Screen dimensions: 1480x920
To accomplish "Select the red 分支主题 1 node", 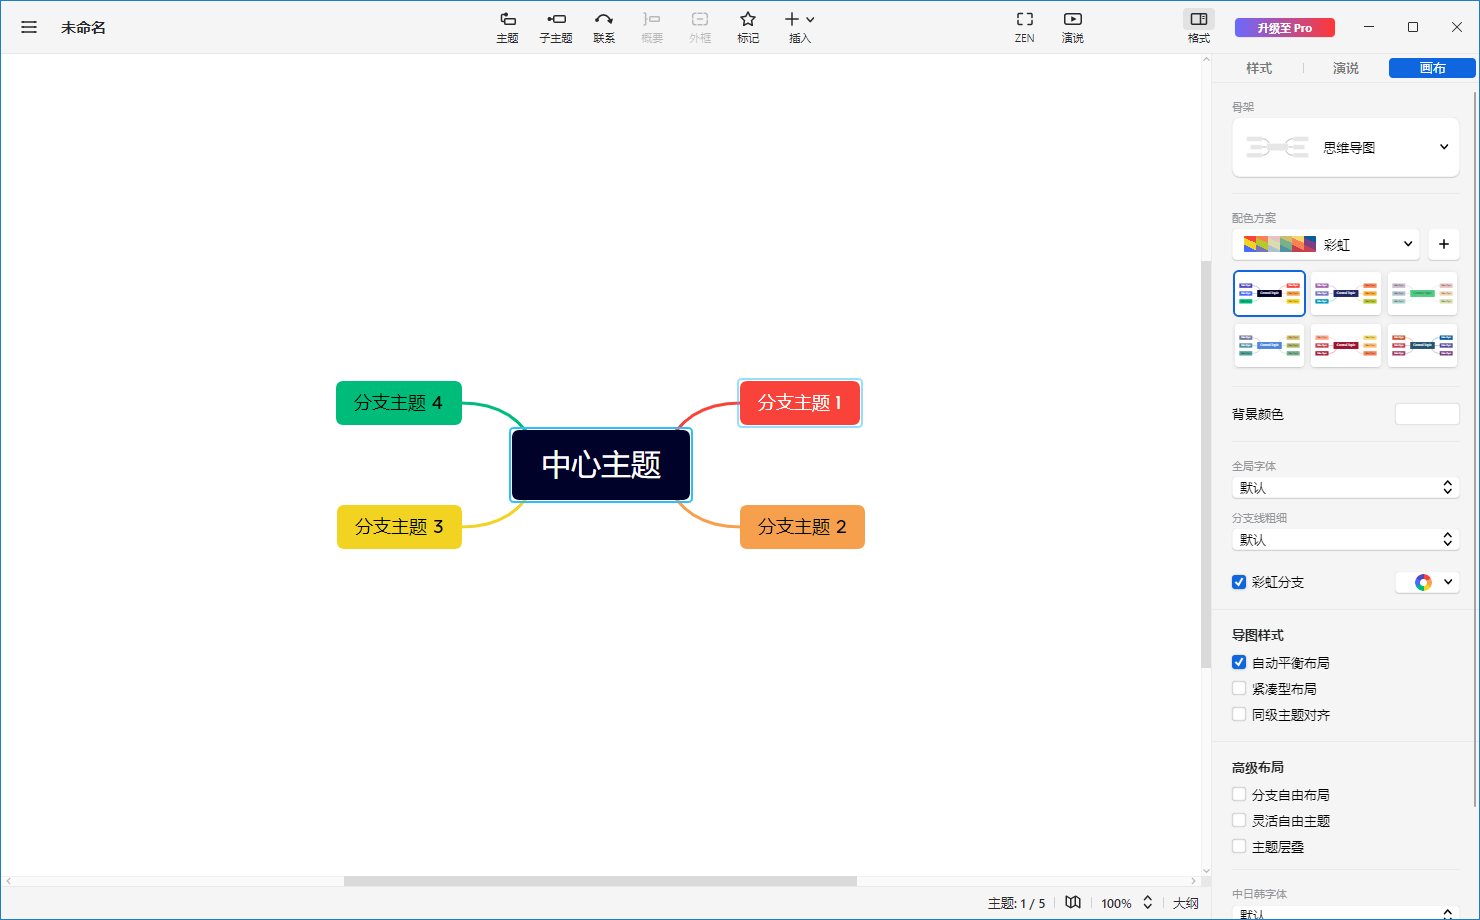I will (x=800, y=403).
